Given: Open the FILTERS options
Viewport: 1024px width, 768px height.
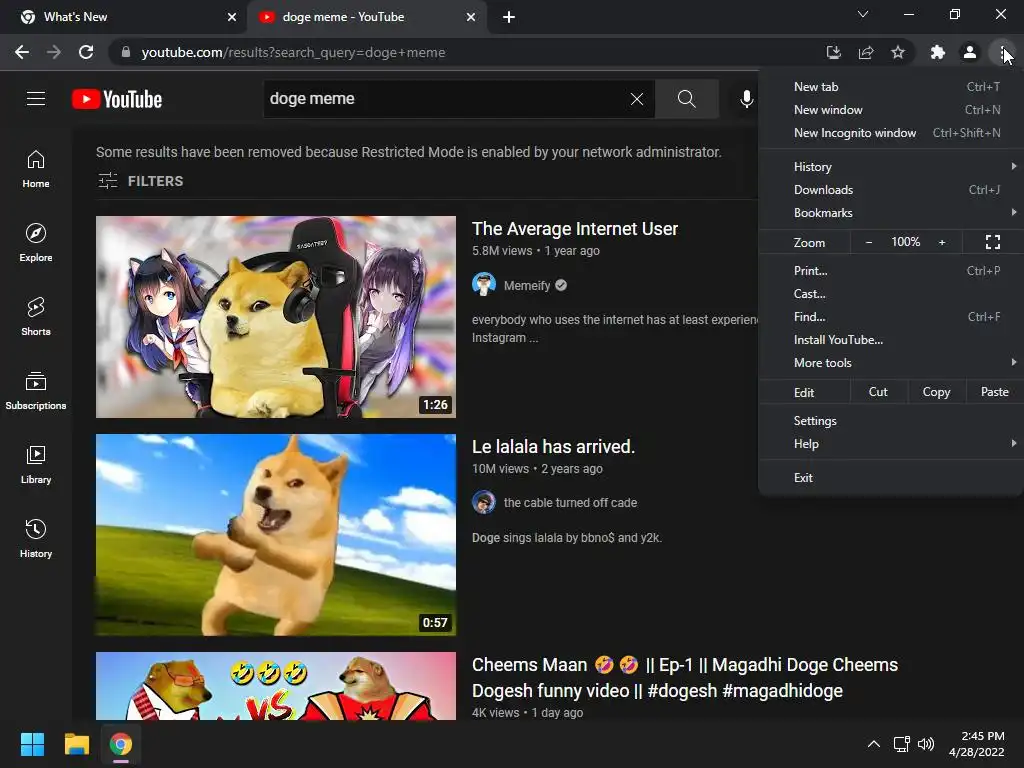Looking at the screenshot, I should point(140,181).
